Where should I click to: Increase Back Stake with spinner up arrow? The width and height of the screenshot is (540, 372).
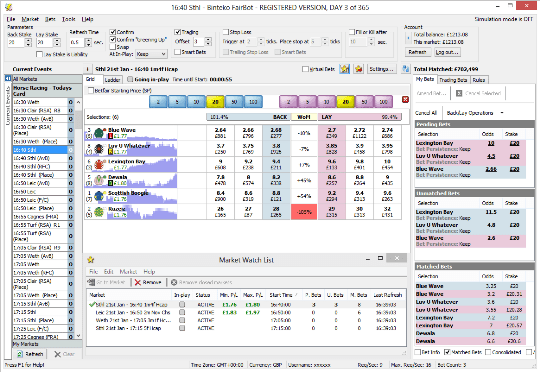(x=28, y=40)
